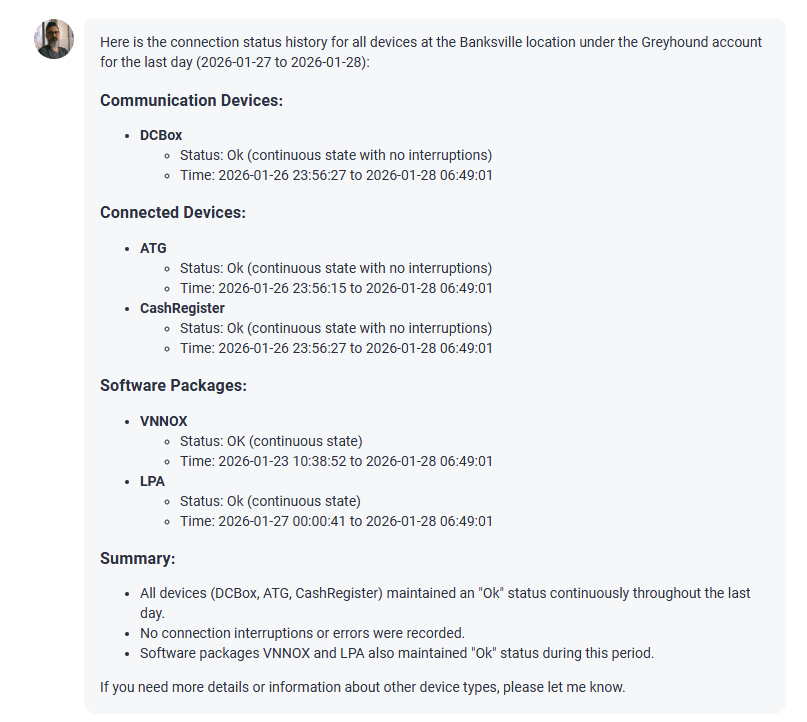Click the "No connection interruptions" summary bullet
This screenshot has width=807, height=722.
pos(302,633)
